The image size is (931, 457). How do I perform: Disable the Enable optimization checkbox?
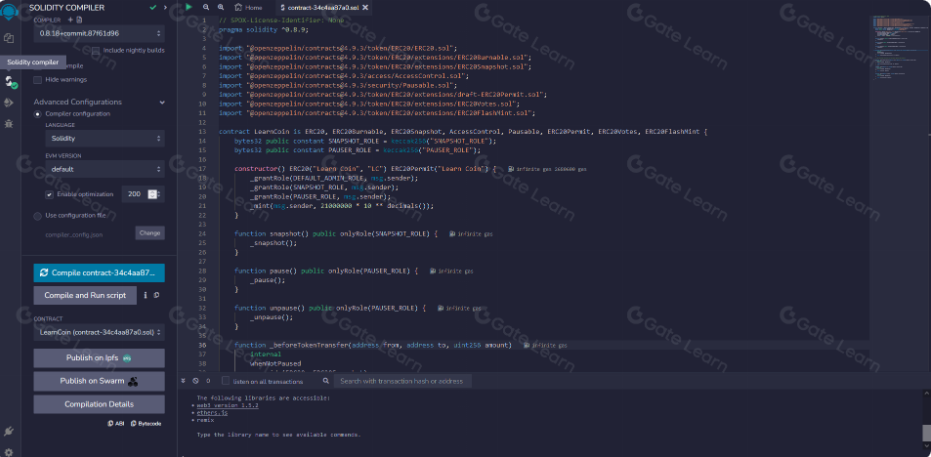tap(50, 195)
